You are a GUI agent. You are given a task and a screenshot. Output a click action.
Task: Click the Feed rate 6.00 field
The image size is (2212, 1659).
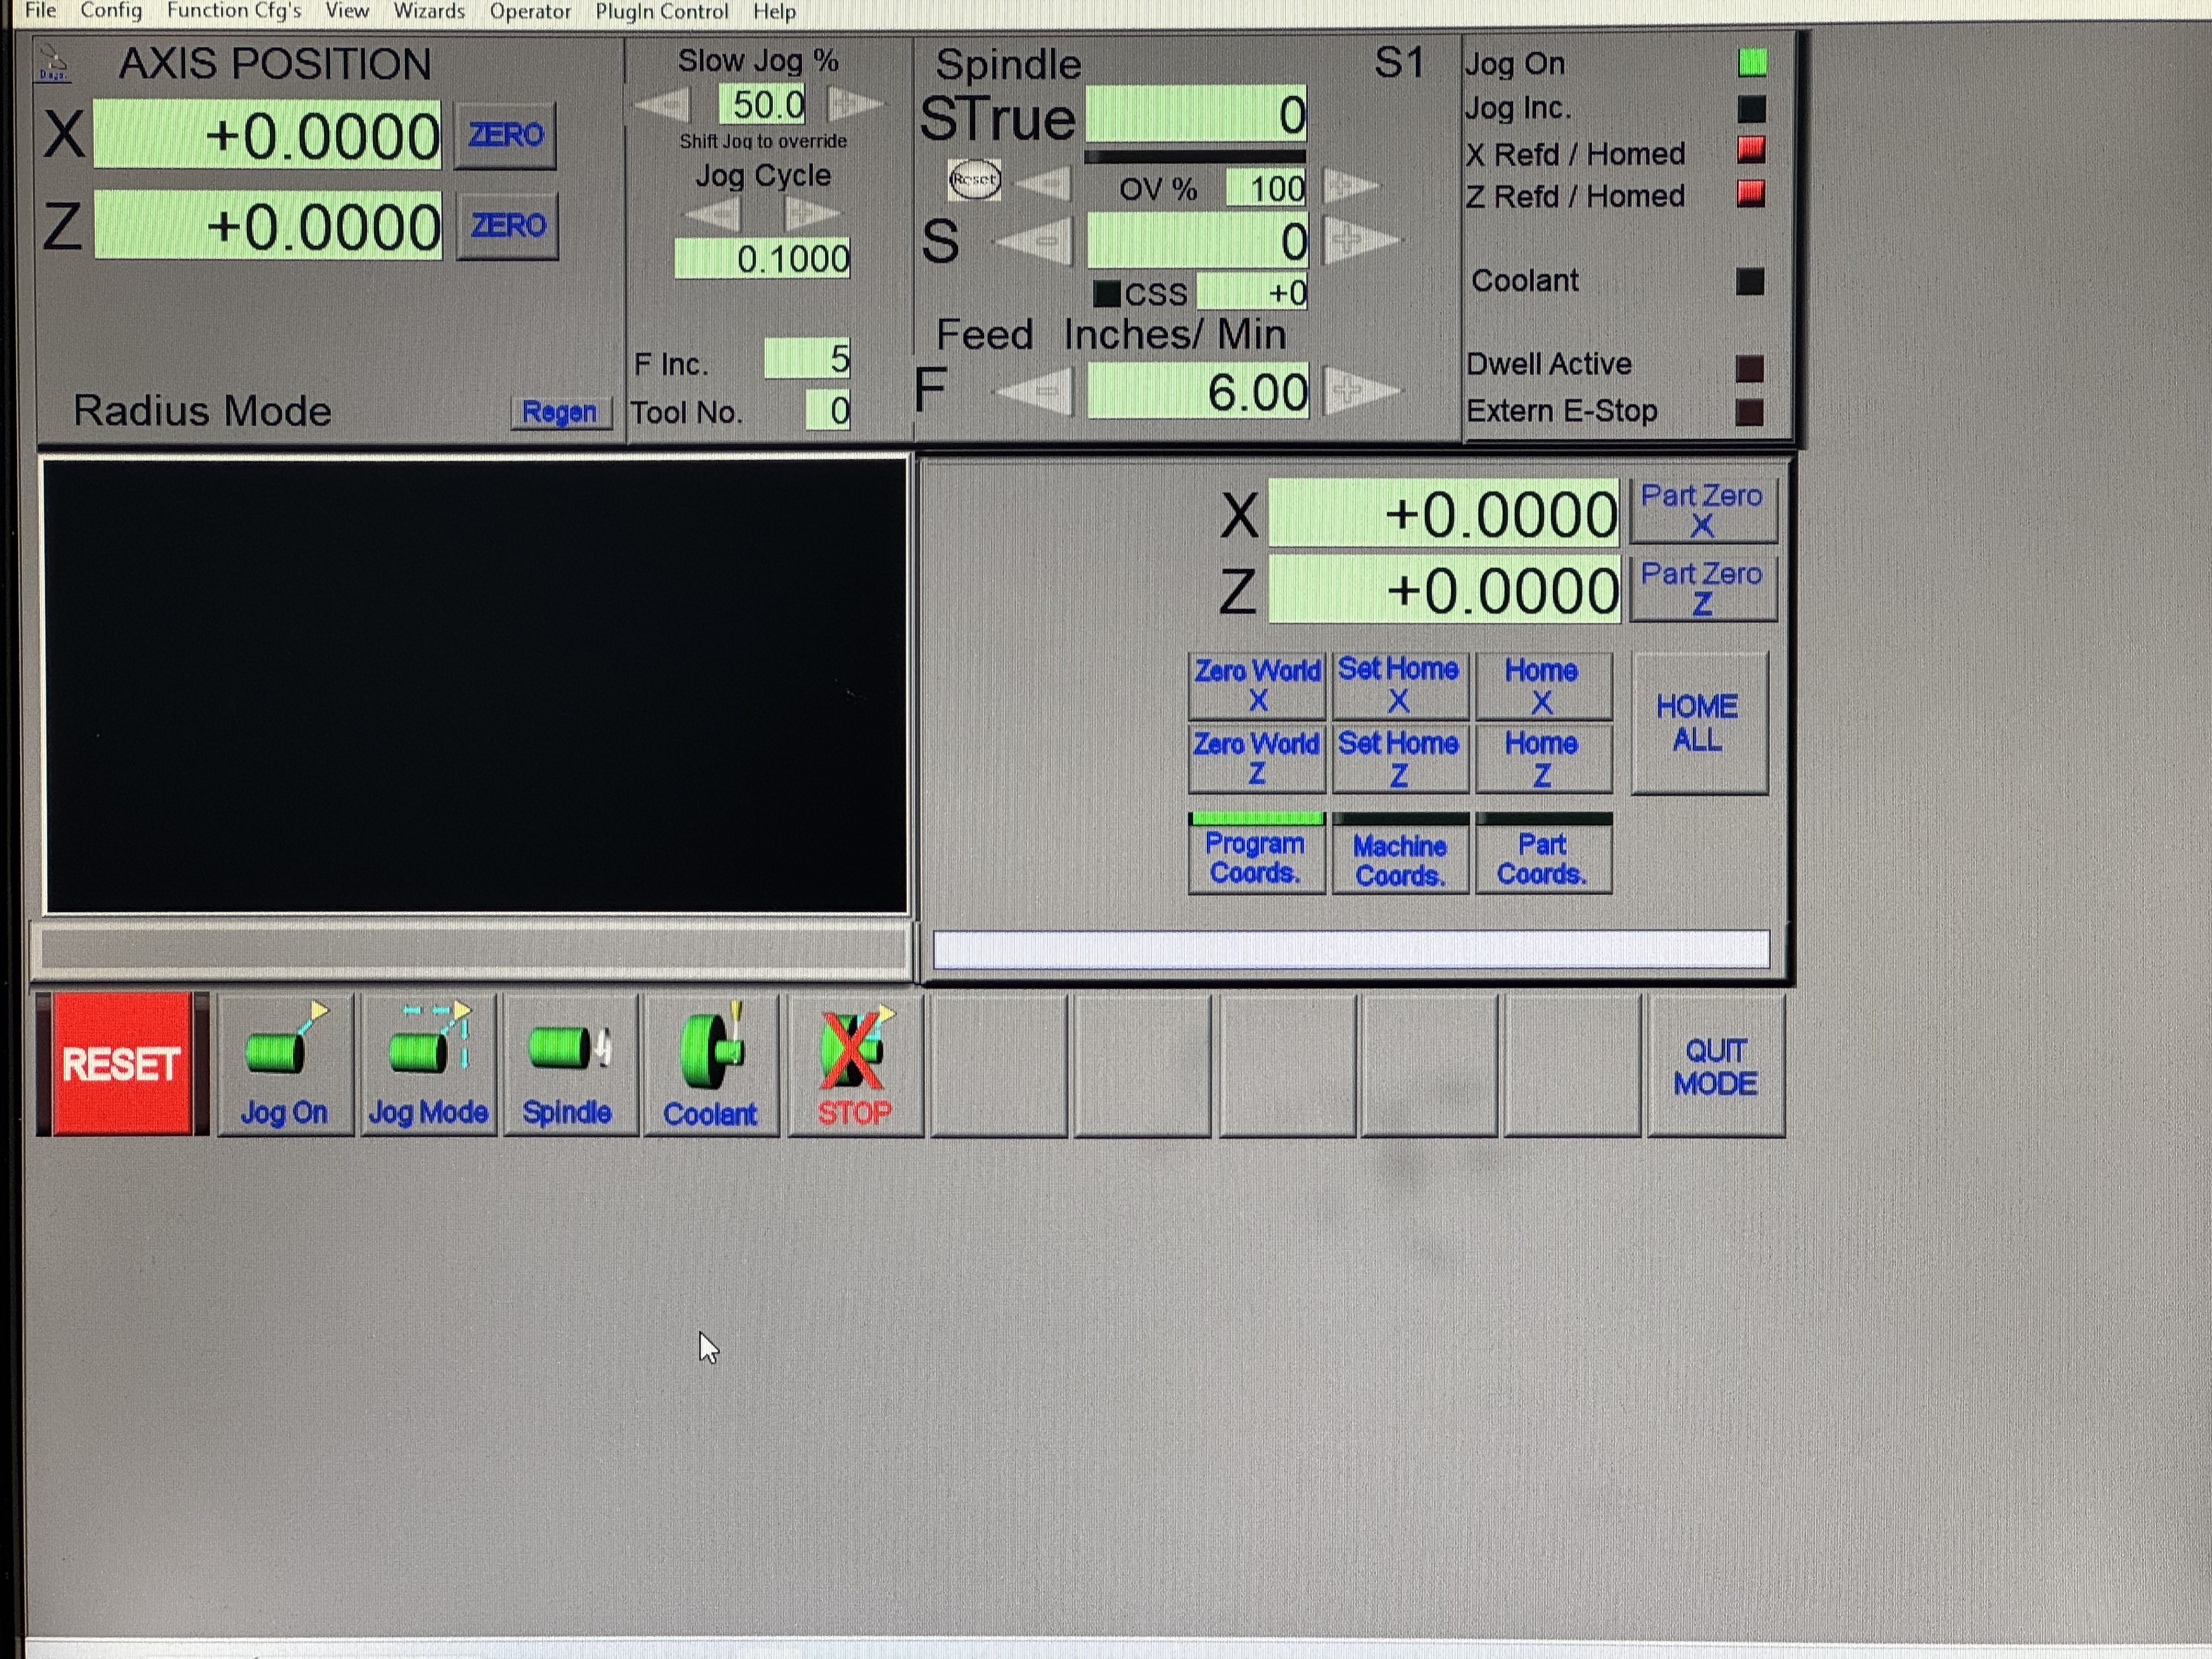coord(1197,391)
